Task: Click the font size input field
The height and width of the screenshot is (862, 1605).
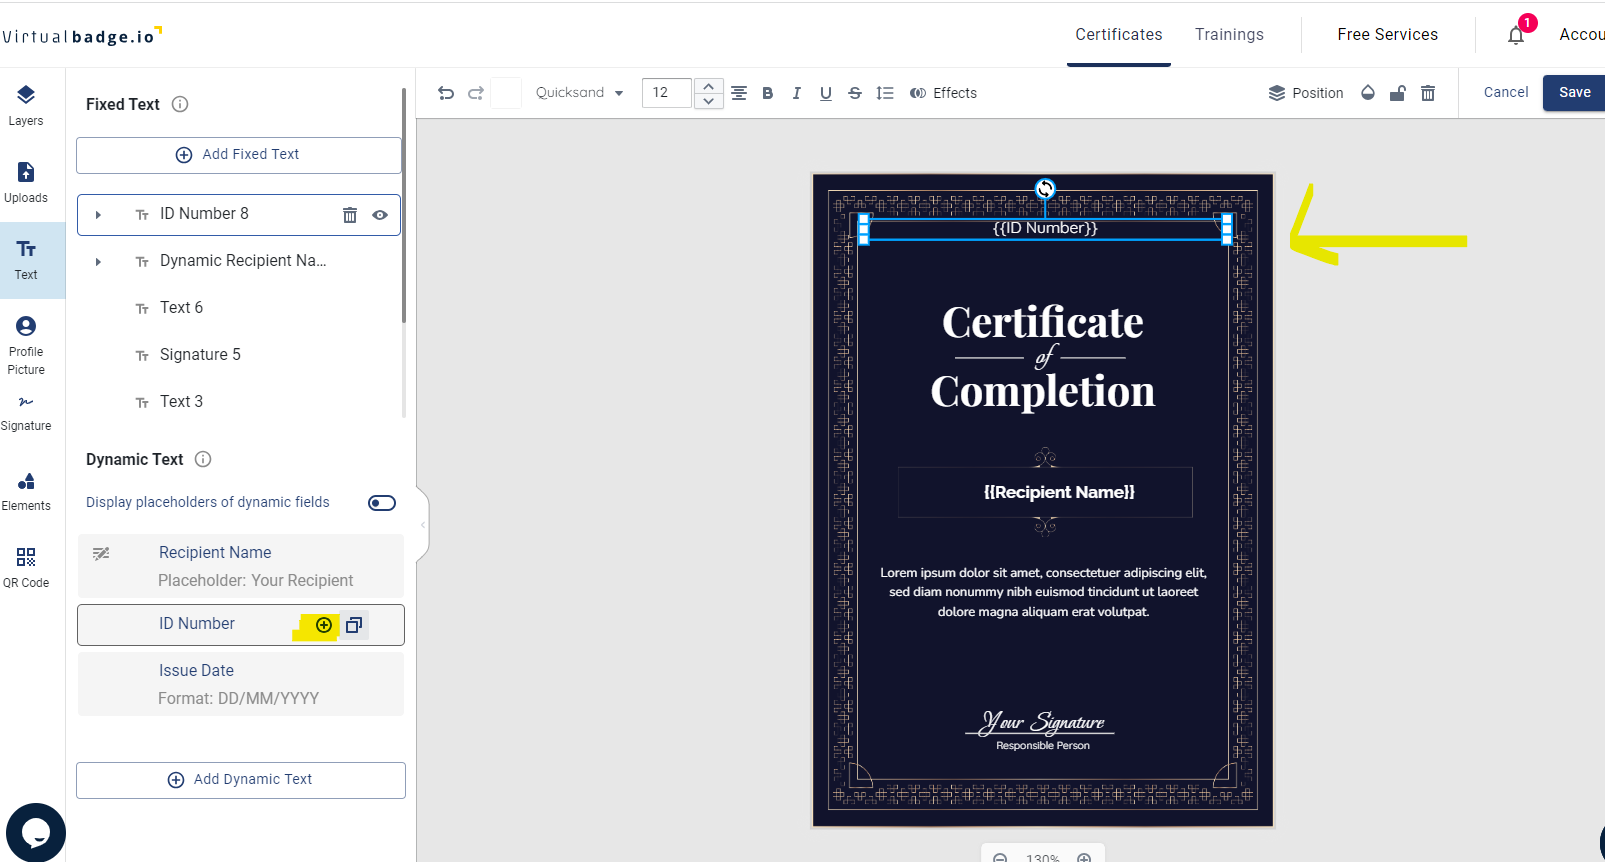Action: pos(666,93)
